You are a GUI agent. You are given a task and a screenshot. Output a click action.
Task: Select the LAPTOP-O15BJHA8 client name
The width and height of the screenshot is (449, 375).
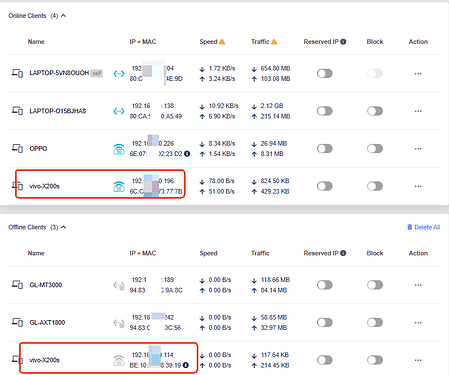[x=58, y=111]
